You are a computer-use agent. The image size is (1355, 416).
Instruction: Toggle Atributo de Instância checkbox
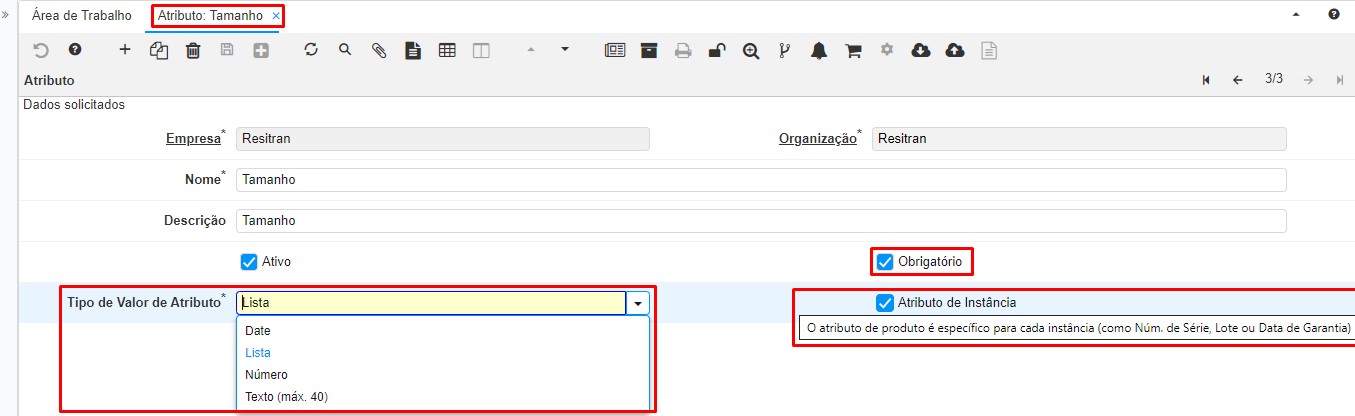(885, 303)
